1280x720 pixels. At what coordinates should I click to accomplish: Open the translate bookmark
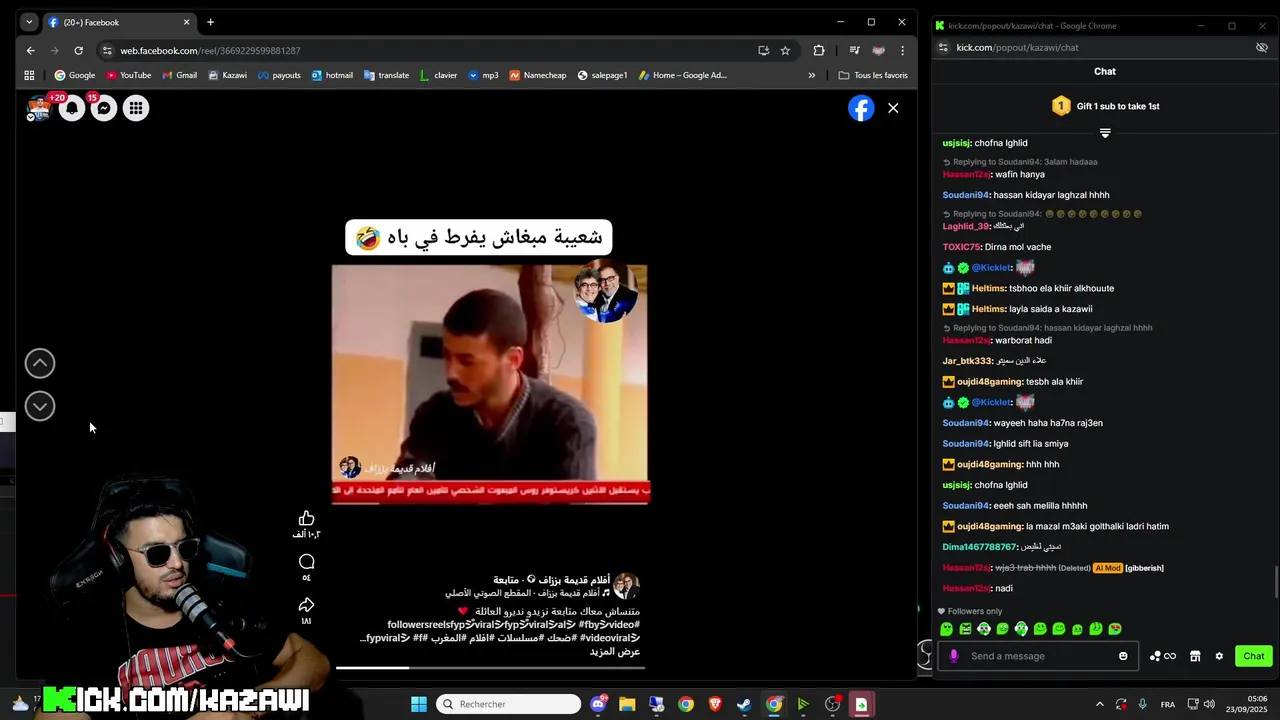click(386, 75)
